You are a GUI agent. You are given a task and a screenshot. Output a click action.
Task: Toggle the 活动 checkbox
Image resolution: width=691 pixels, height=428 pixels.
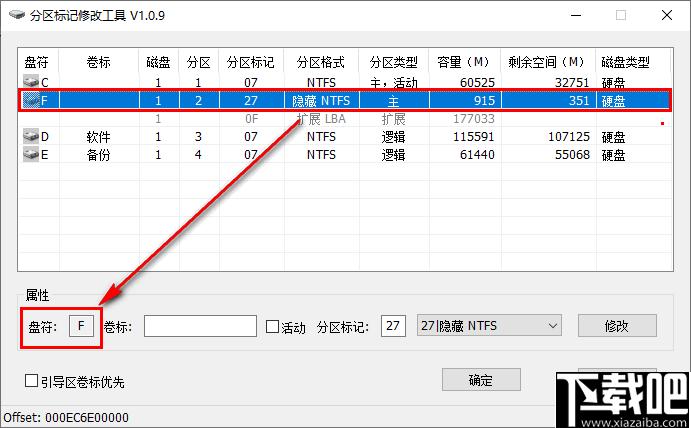click(272, 327)
